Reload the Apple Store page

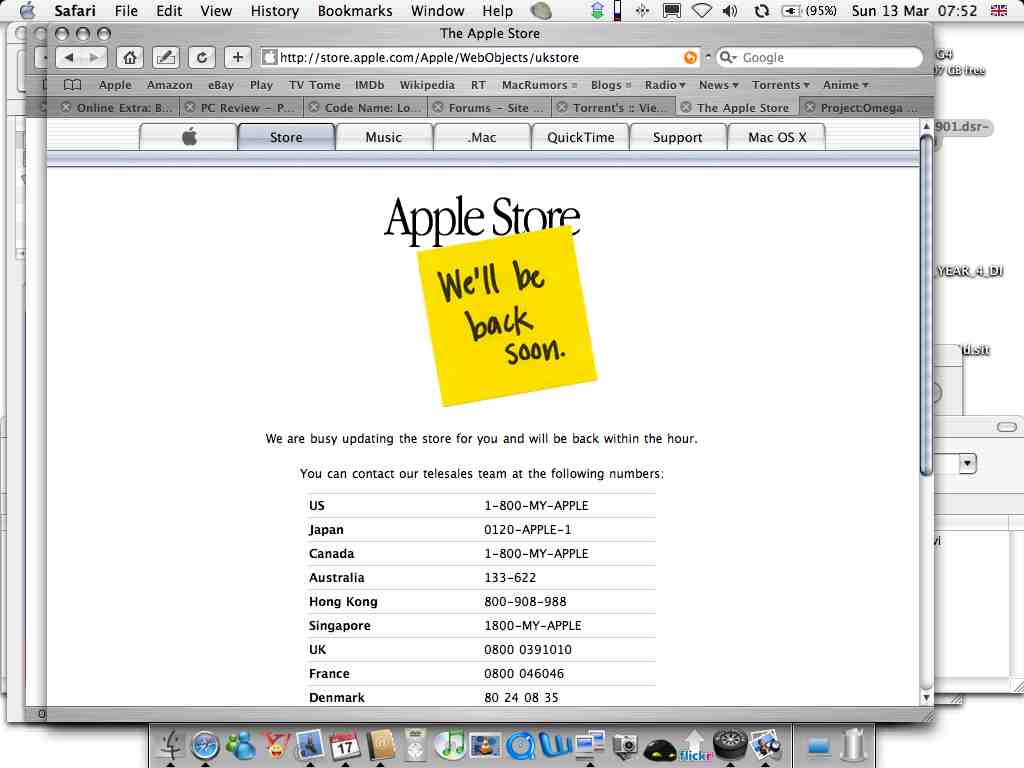click(202, 57)
